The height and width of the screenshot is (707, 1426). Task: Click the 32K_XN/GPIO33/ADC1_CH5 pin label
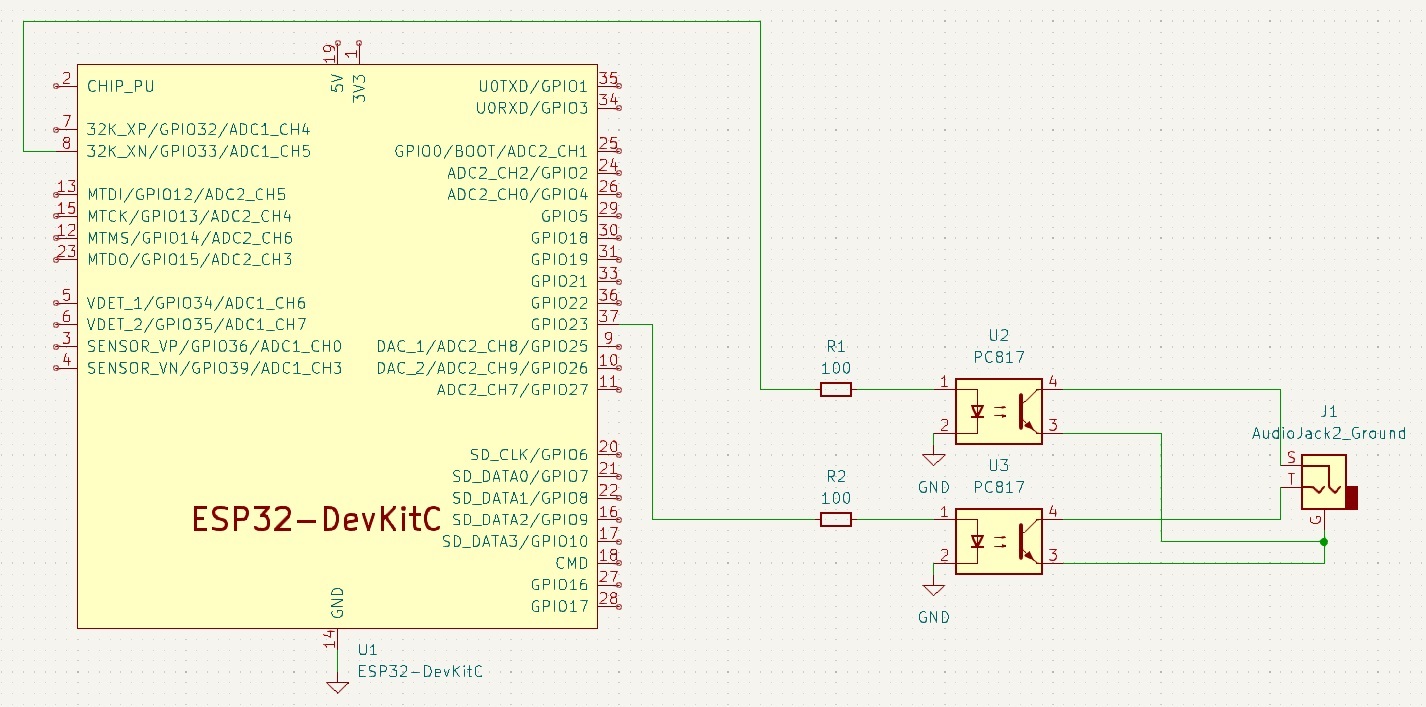198,152
